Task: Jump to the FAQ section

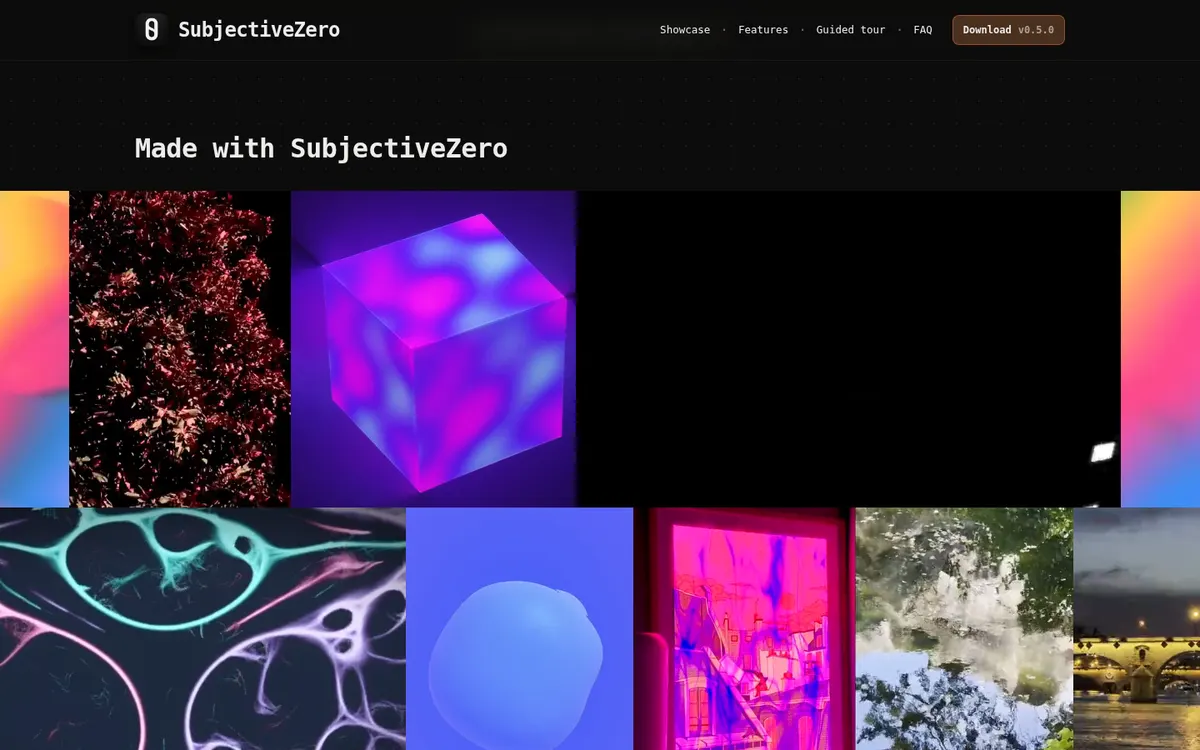Action: pos(923,30)
